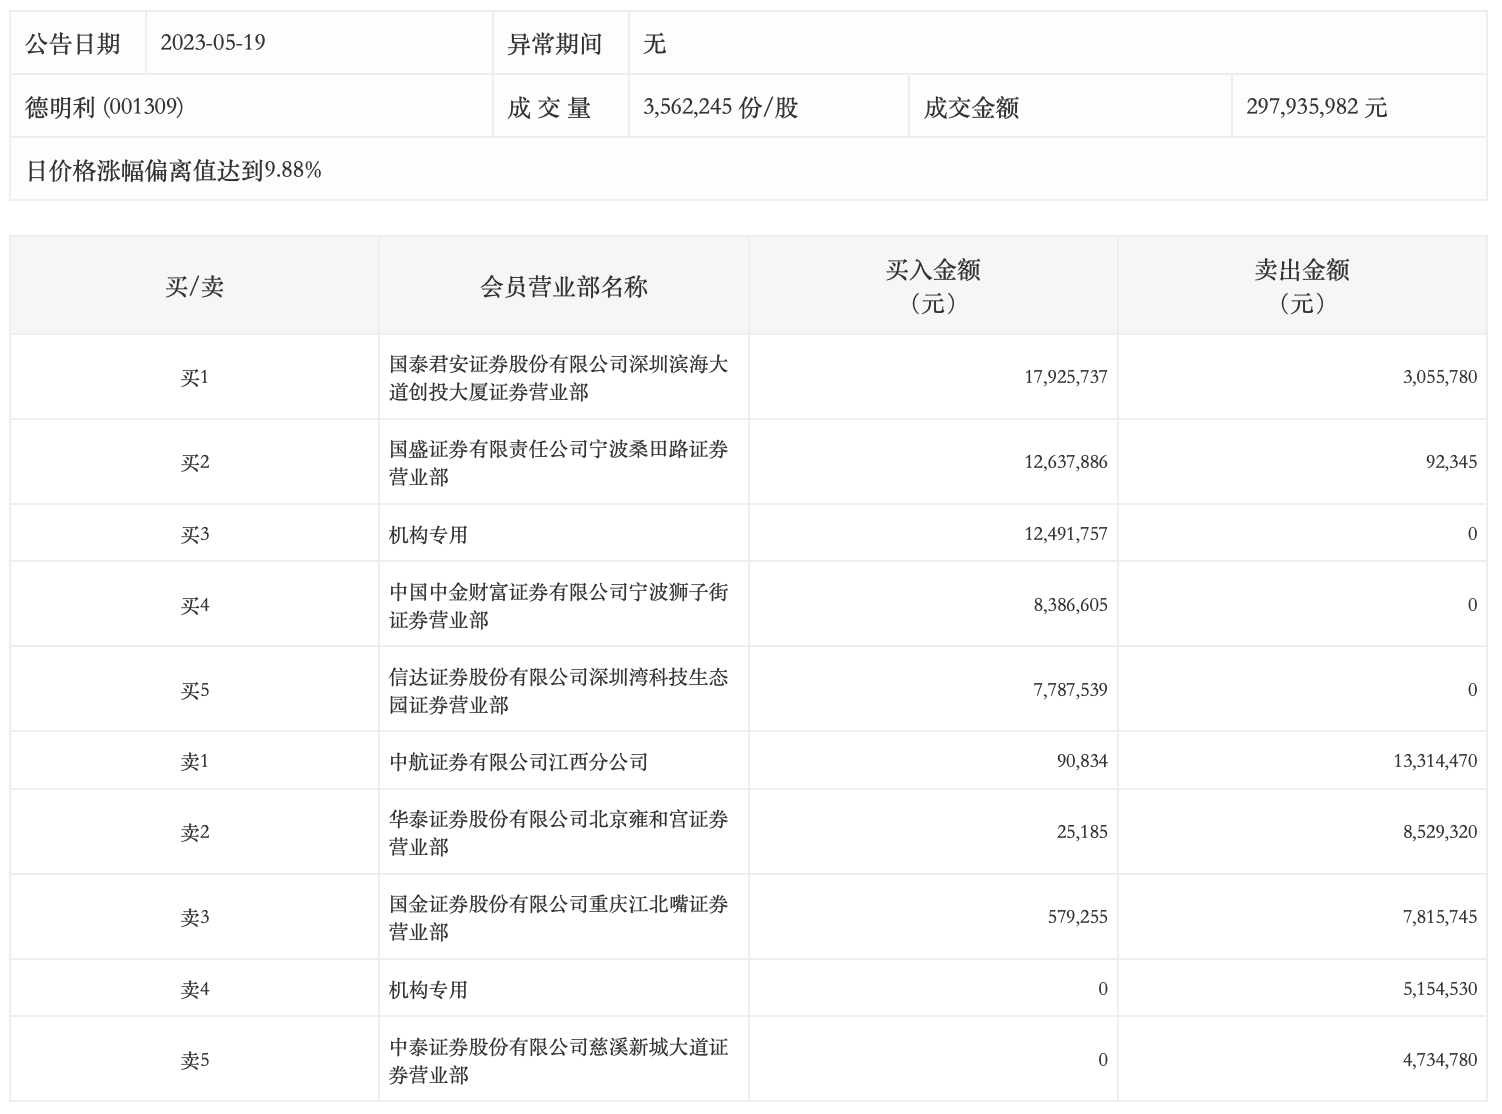This screenshot has width=1502, height=1114.
Task: Open 中泰证券 慈溪新城大道 branch
Action: coord(558,1061)
